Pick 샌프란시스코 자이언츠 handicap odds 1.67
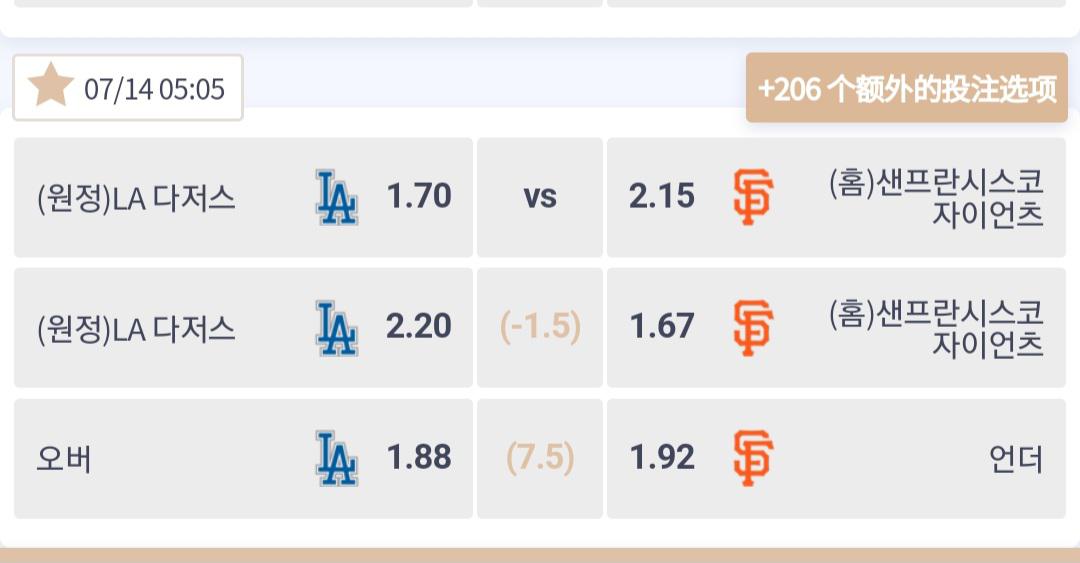 836,328
